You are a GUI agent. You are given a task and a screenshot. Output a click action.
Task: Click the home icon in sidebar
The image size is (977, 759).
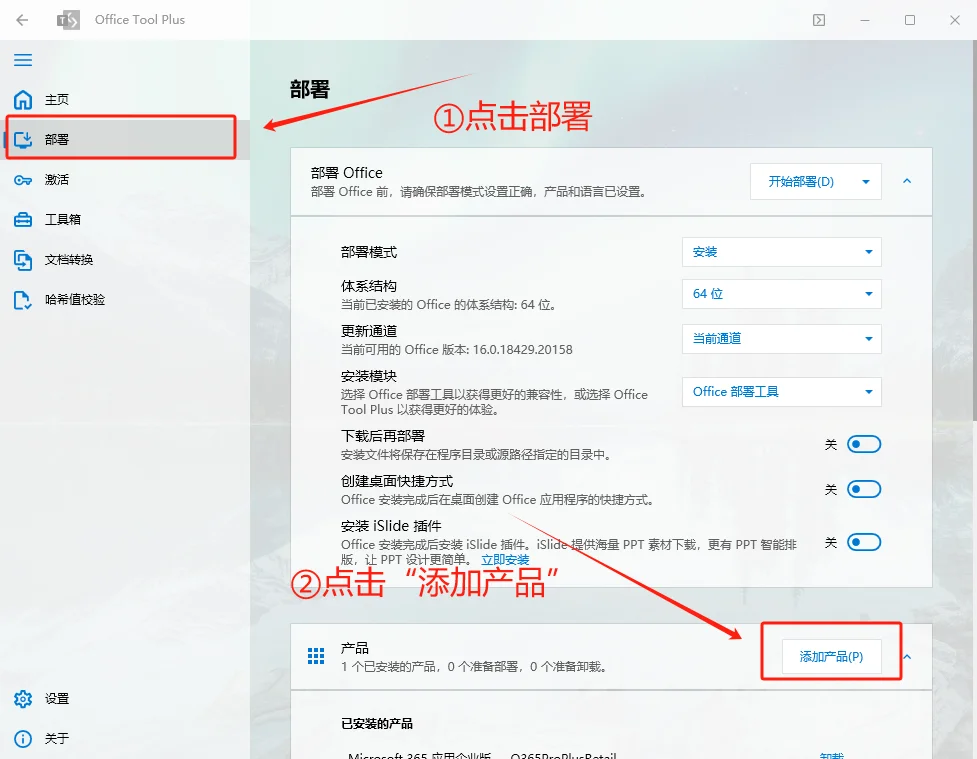[x=23, y=100]
